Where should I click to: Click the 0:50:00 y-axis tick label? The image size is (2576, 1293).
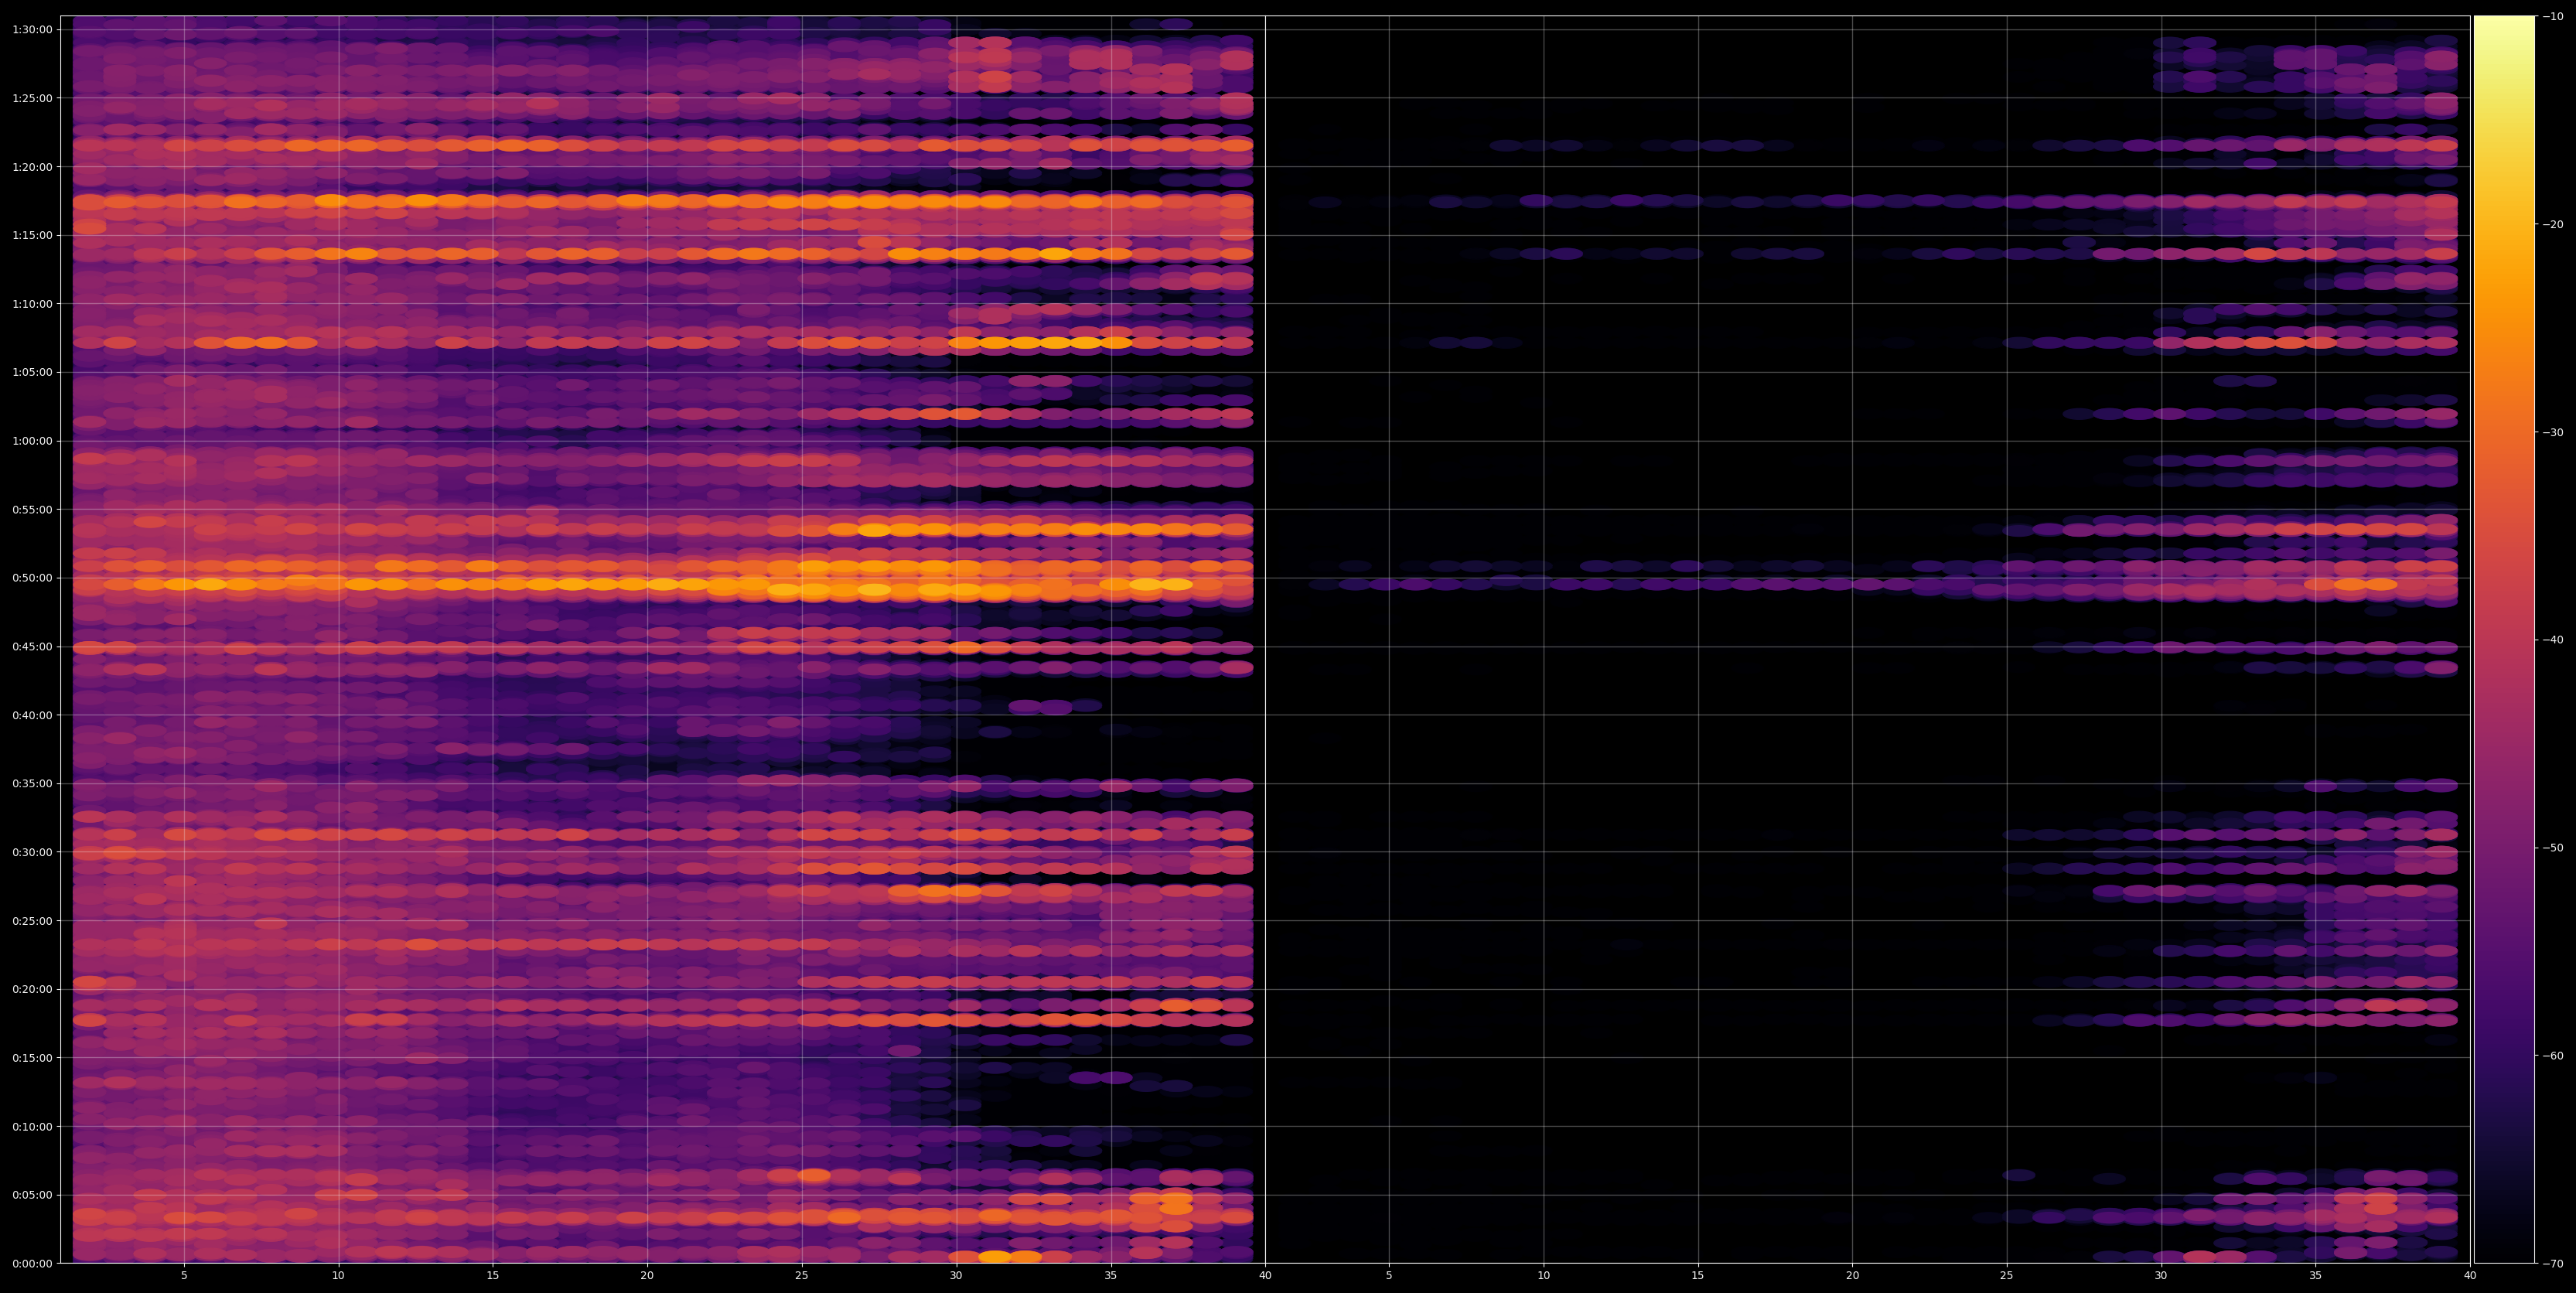(32, 578)
